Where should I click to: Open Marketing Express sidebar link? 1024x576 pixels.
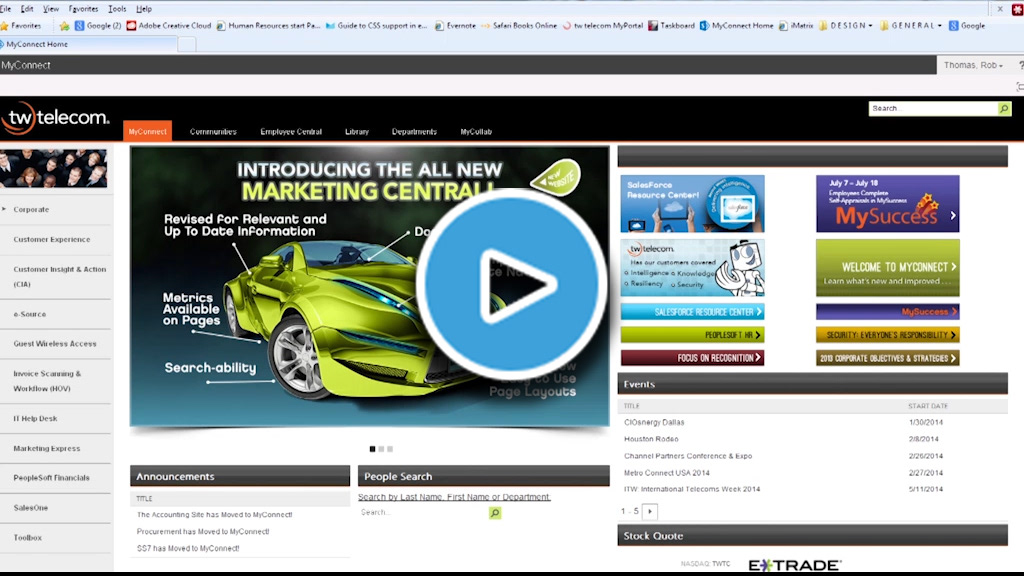47,449
